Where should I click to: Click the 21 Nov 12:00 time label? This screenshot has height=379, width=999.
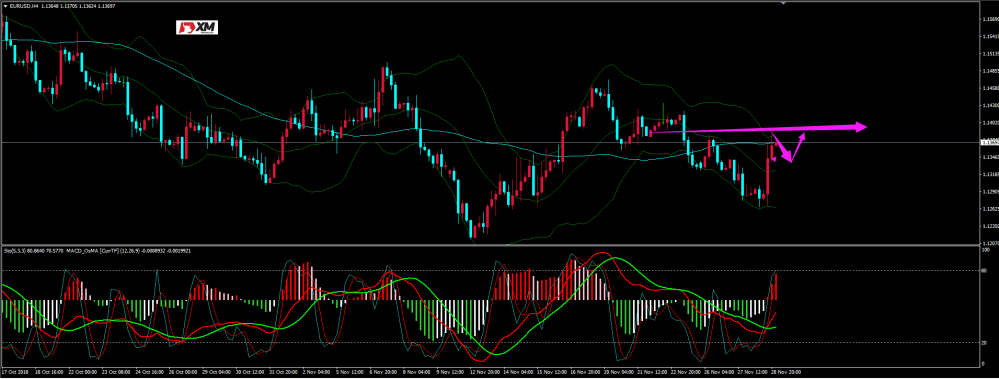point(652,371)
